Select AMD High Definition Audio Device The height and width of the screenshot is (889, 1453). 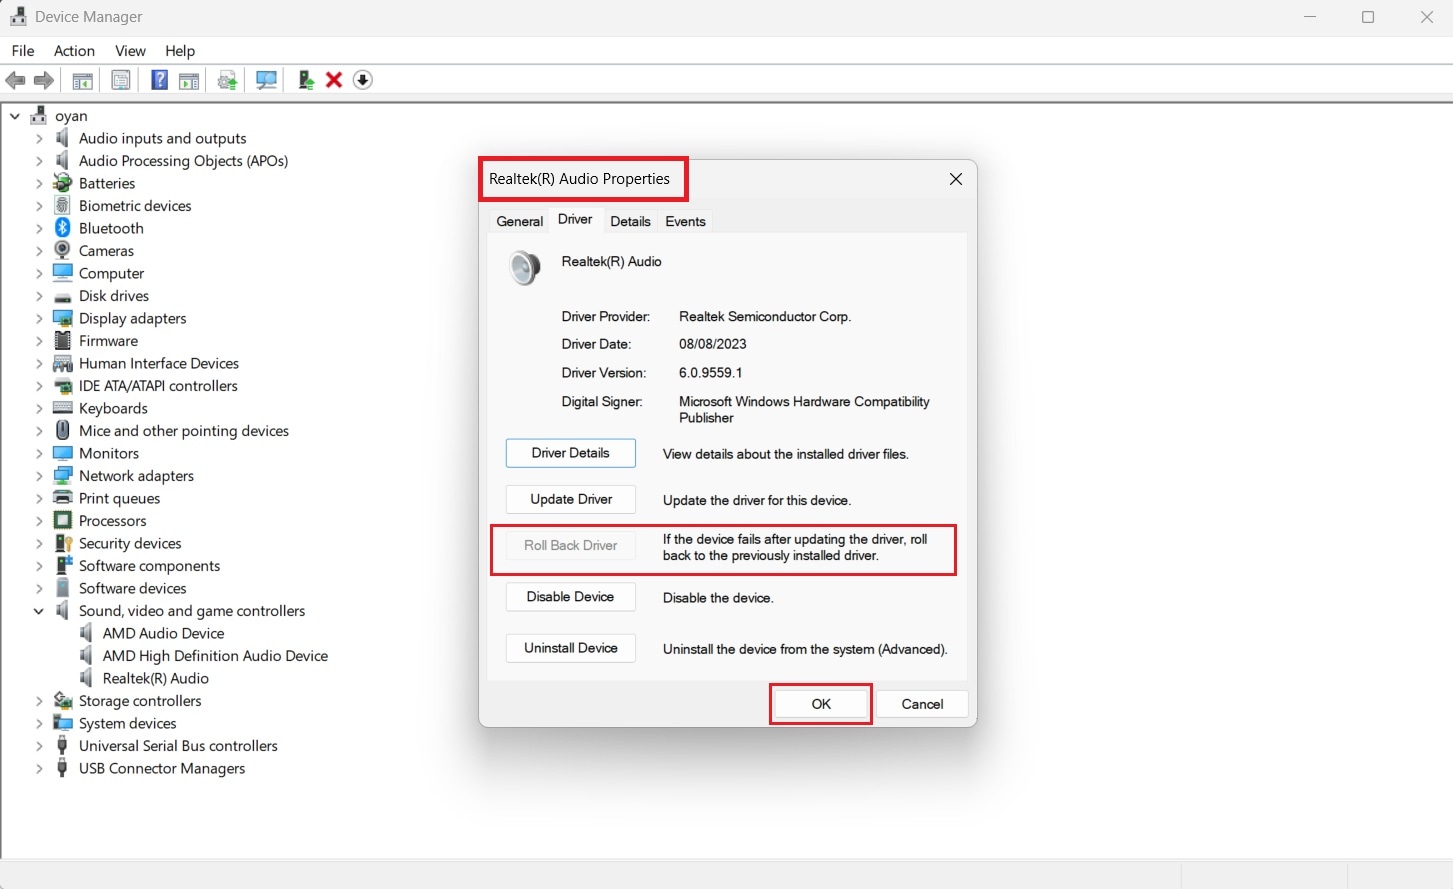215,656
